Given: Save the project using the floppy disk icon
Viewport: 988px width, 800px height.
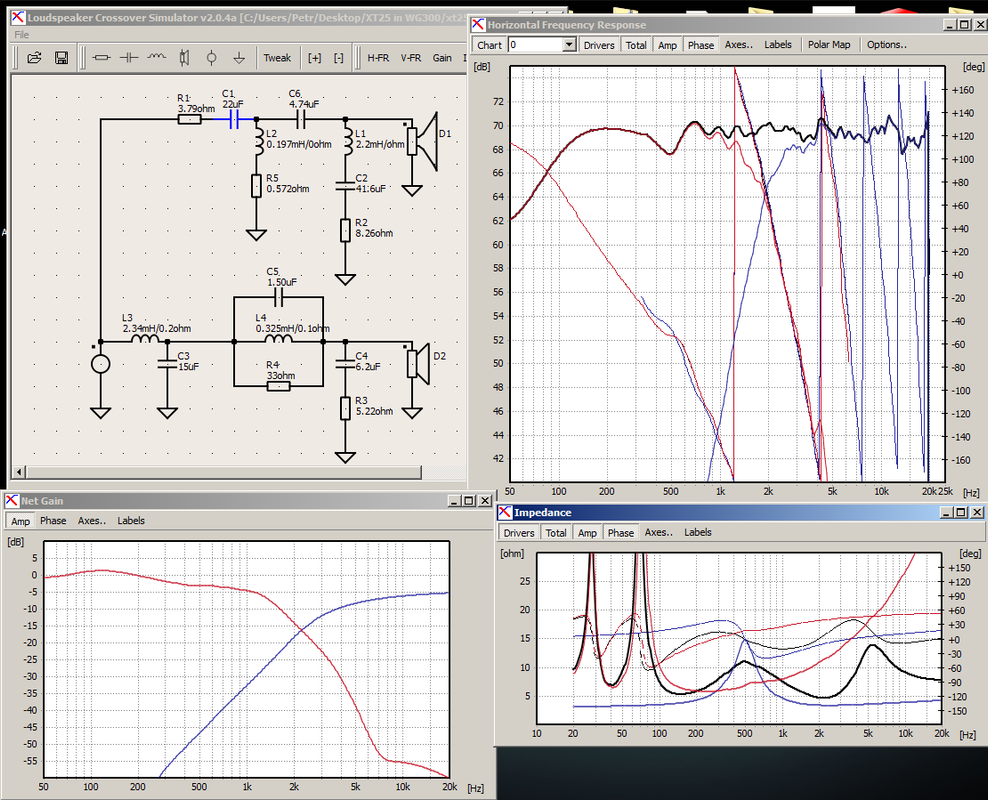Looking at the screenshot, I should [62, 58].
